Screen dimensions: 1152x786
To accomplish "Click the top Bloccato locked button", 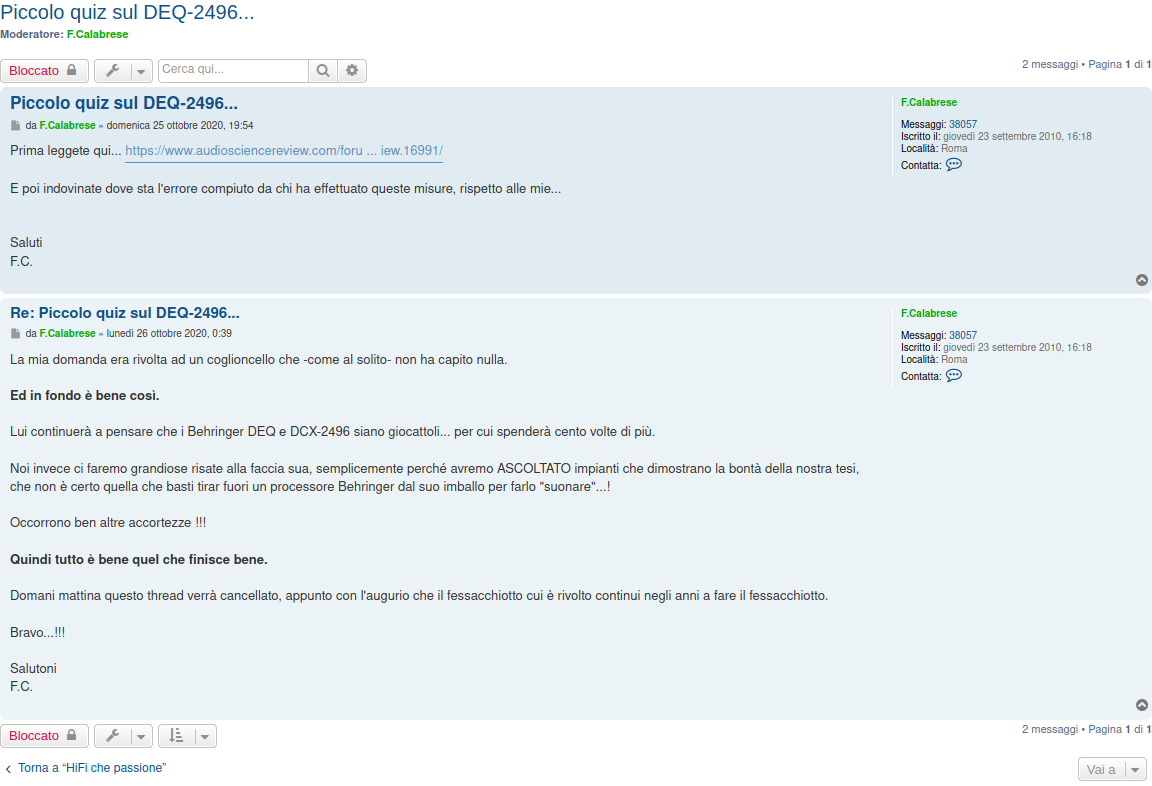I will click(44, 71).
